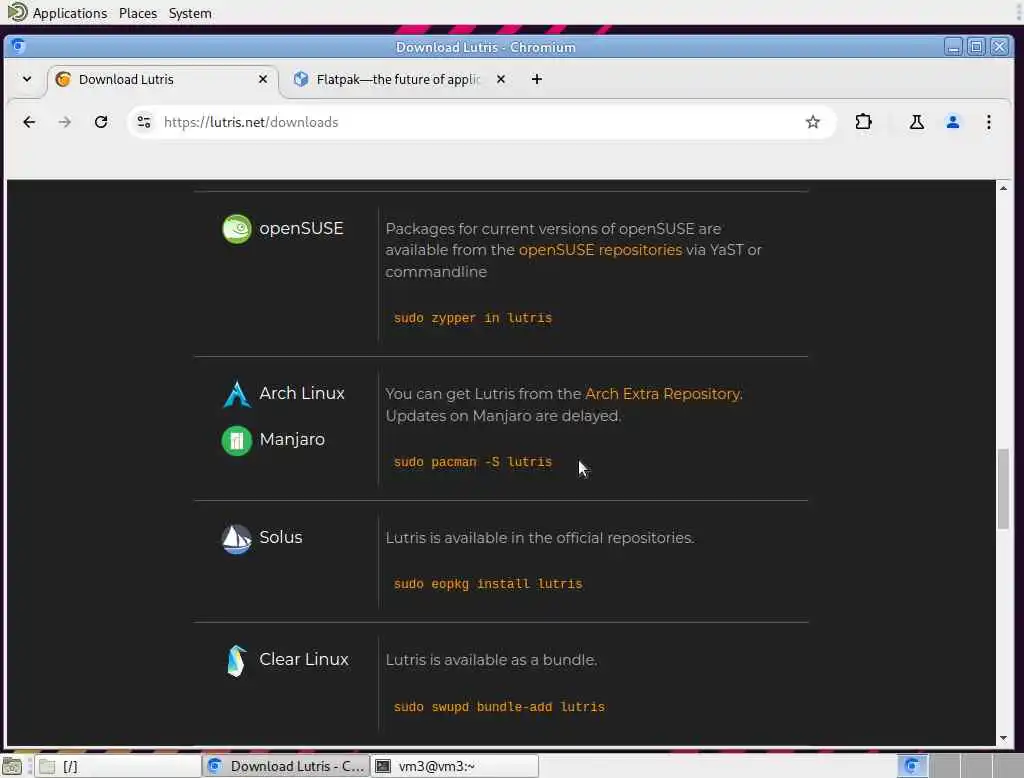The image size is (1024, 778).
Task: Click the Arch Linux heading text
Action: [x=302, y=393]
